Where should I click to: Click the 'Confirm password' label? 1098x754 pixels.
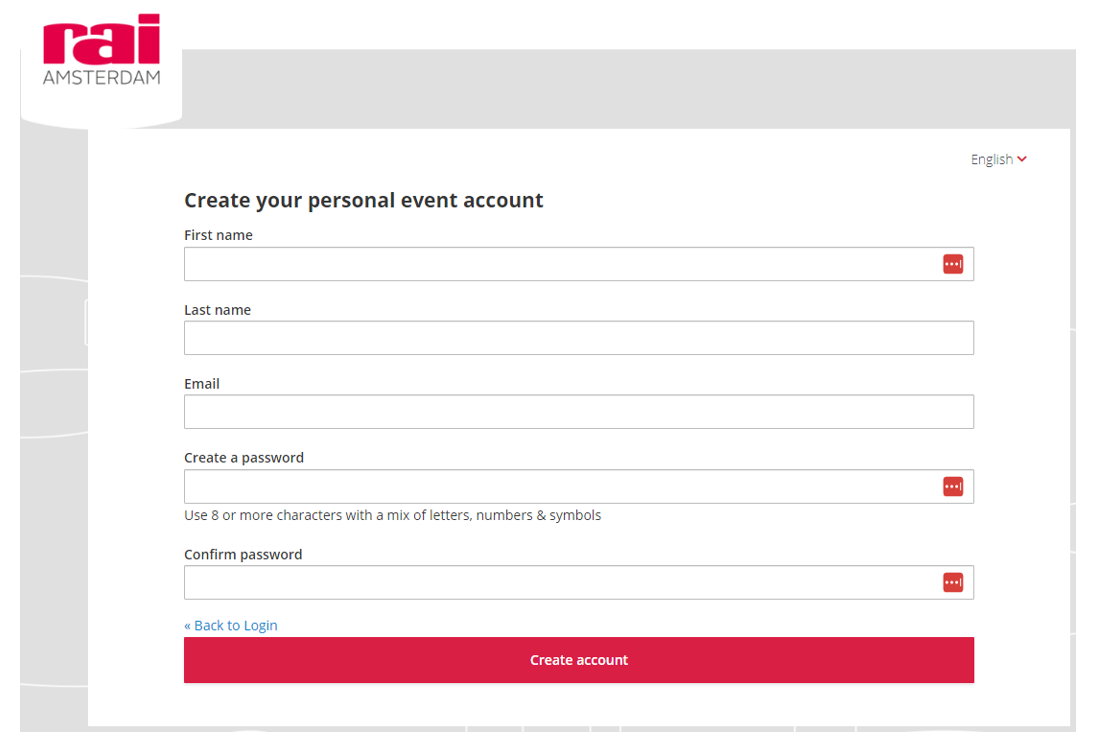tap(243, 554)
